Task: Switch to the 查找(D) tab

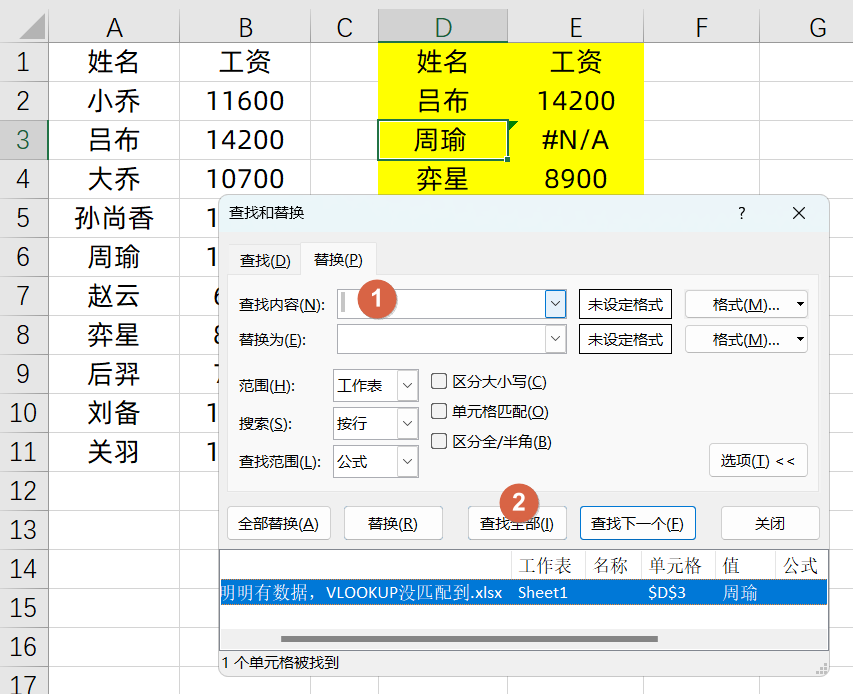Action: click(x=265, y=261)
